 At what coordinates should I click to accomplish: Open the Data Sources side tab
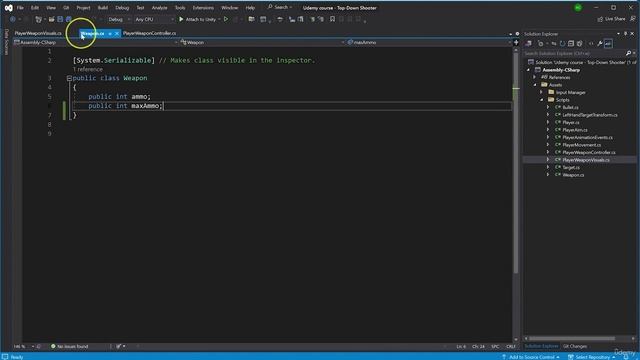(x=6, y=42)
